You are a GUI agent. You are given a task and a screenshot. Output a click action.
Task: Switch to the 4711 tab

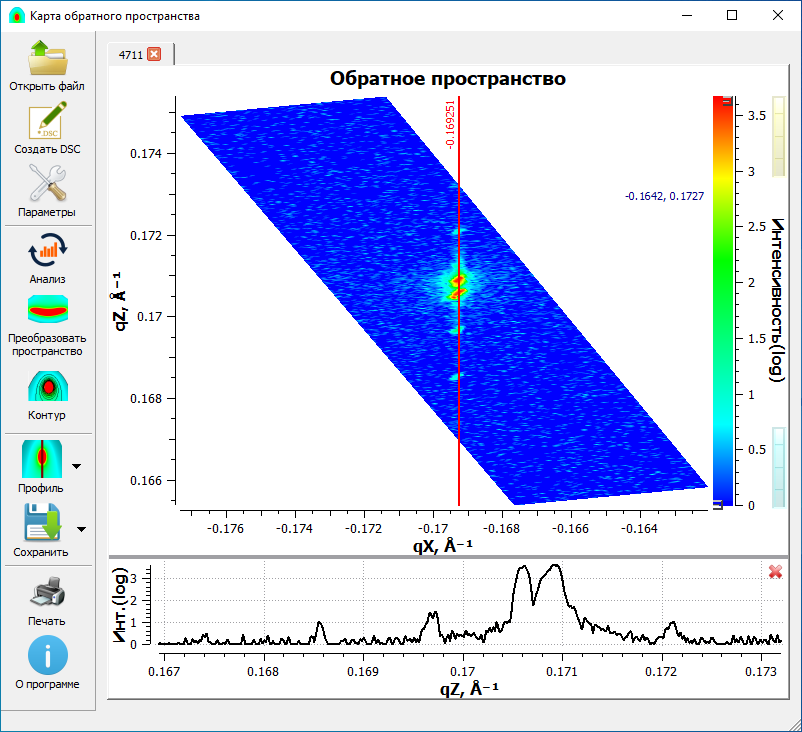coord(130,54)
